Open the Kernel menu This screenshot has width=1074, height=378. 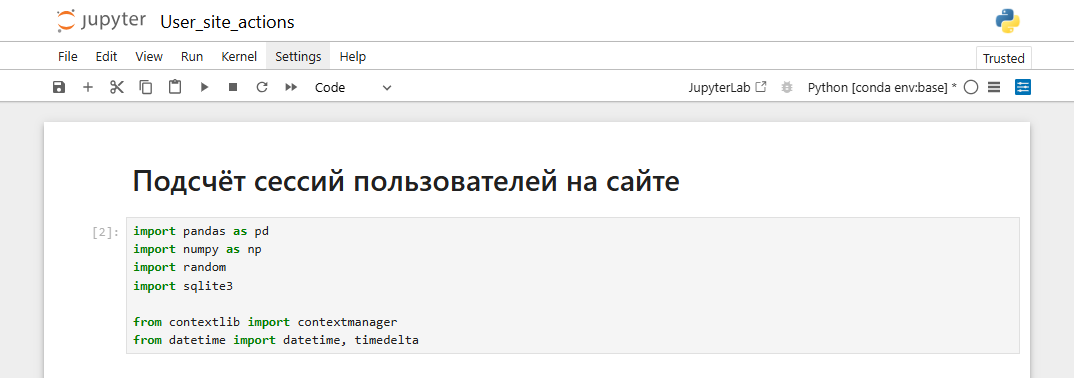click(x=239, y=57)
